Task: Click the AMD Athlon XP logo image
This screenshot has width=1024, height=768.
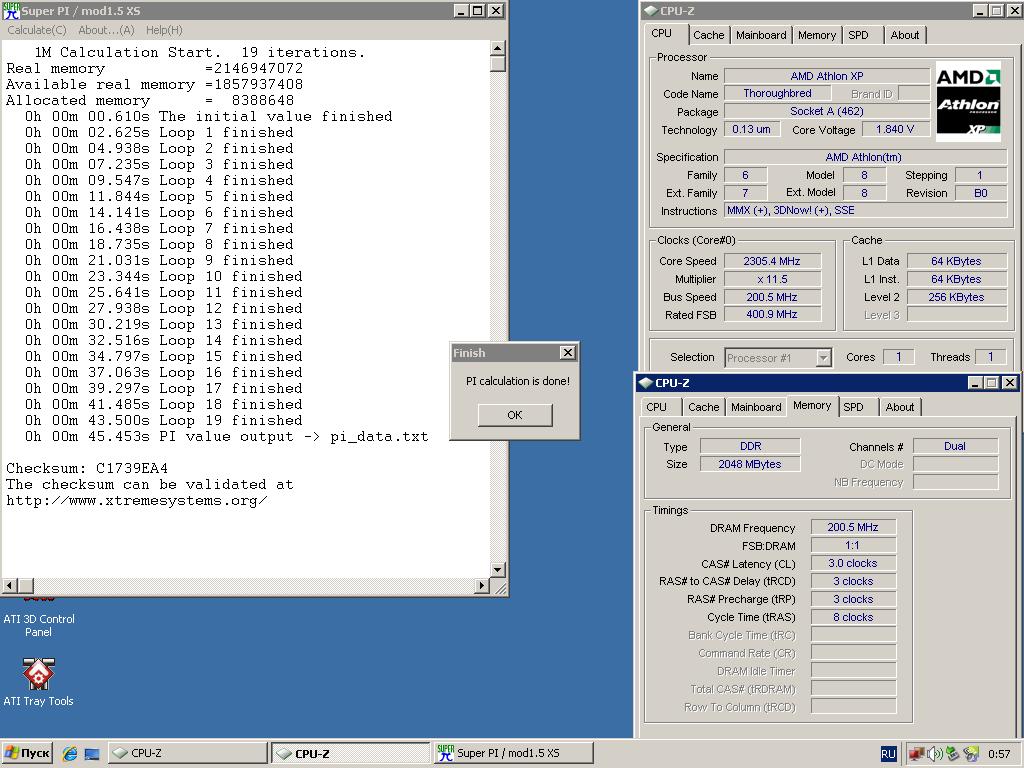Action: (968, 101)
